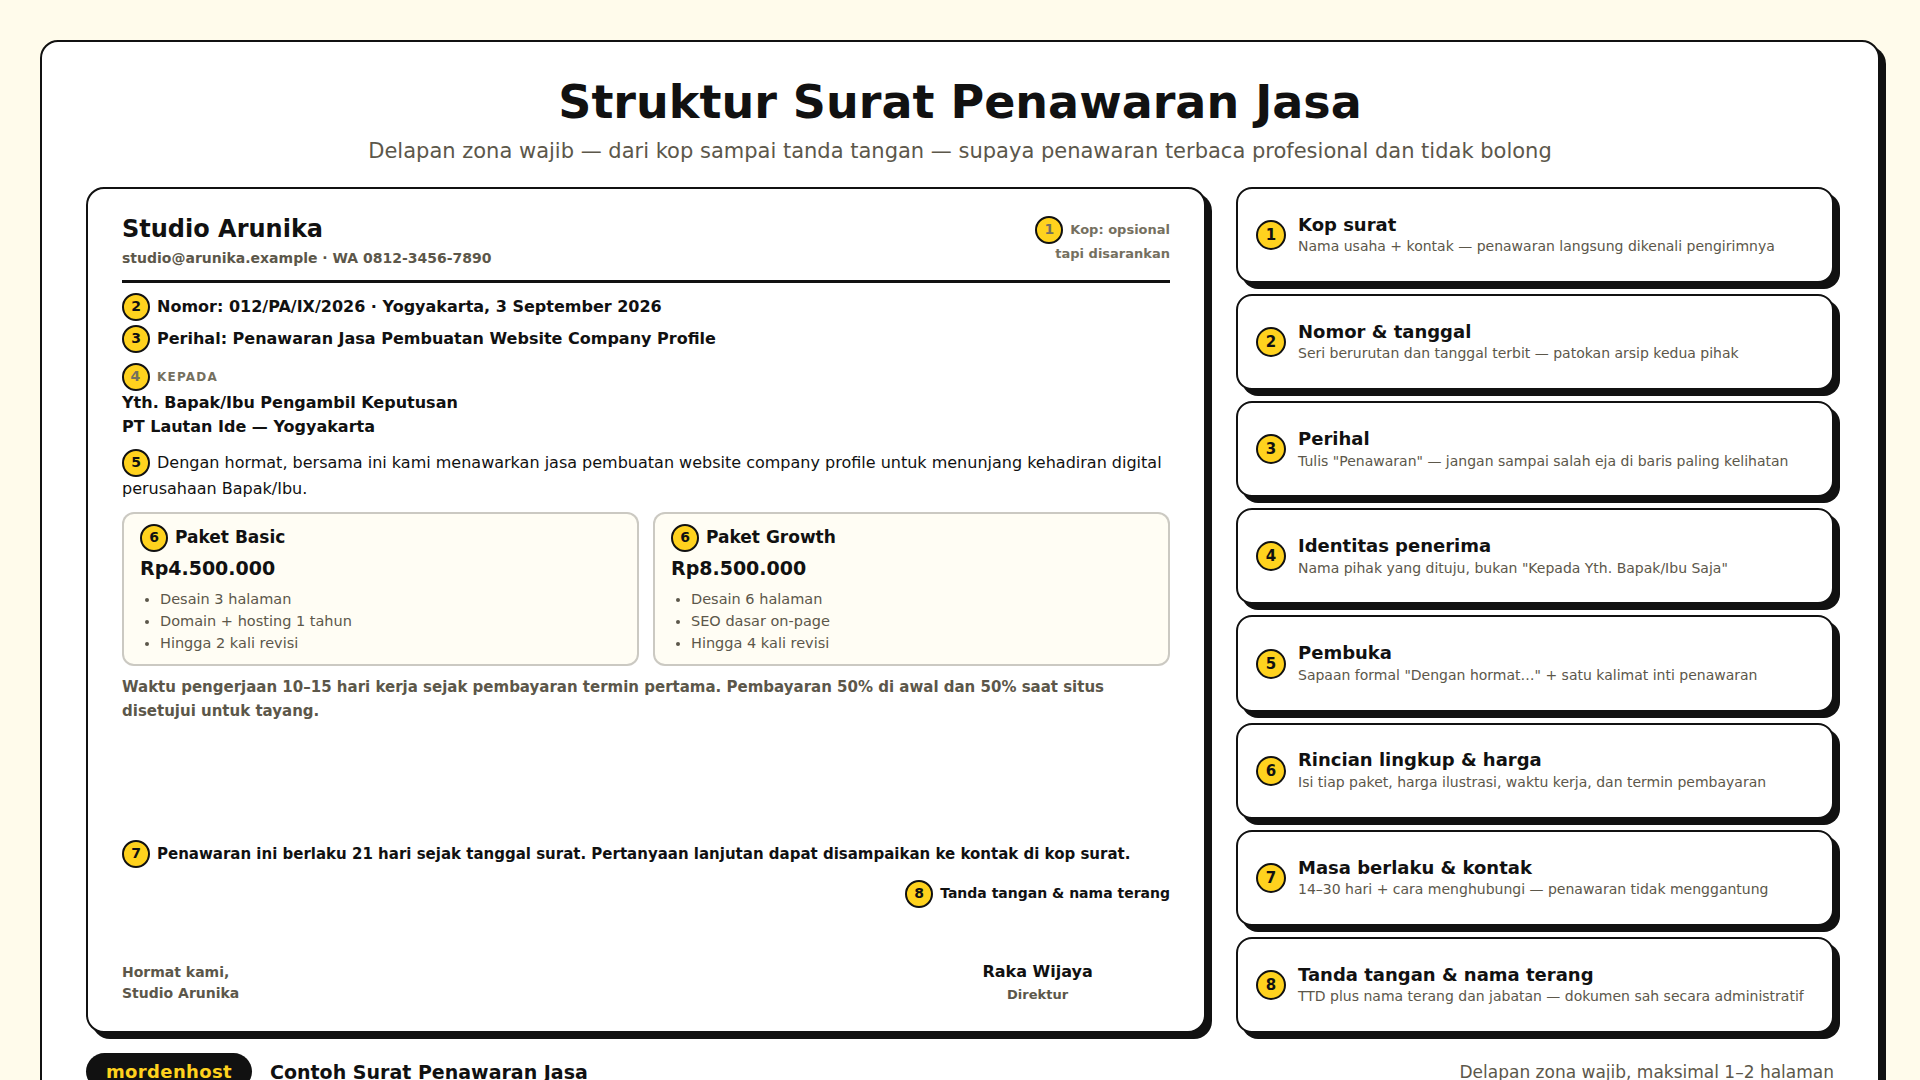Click the number 3 badge before Perihal: Penawaran Jasa
1920x1080 pixels.
point(136,339)
